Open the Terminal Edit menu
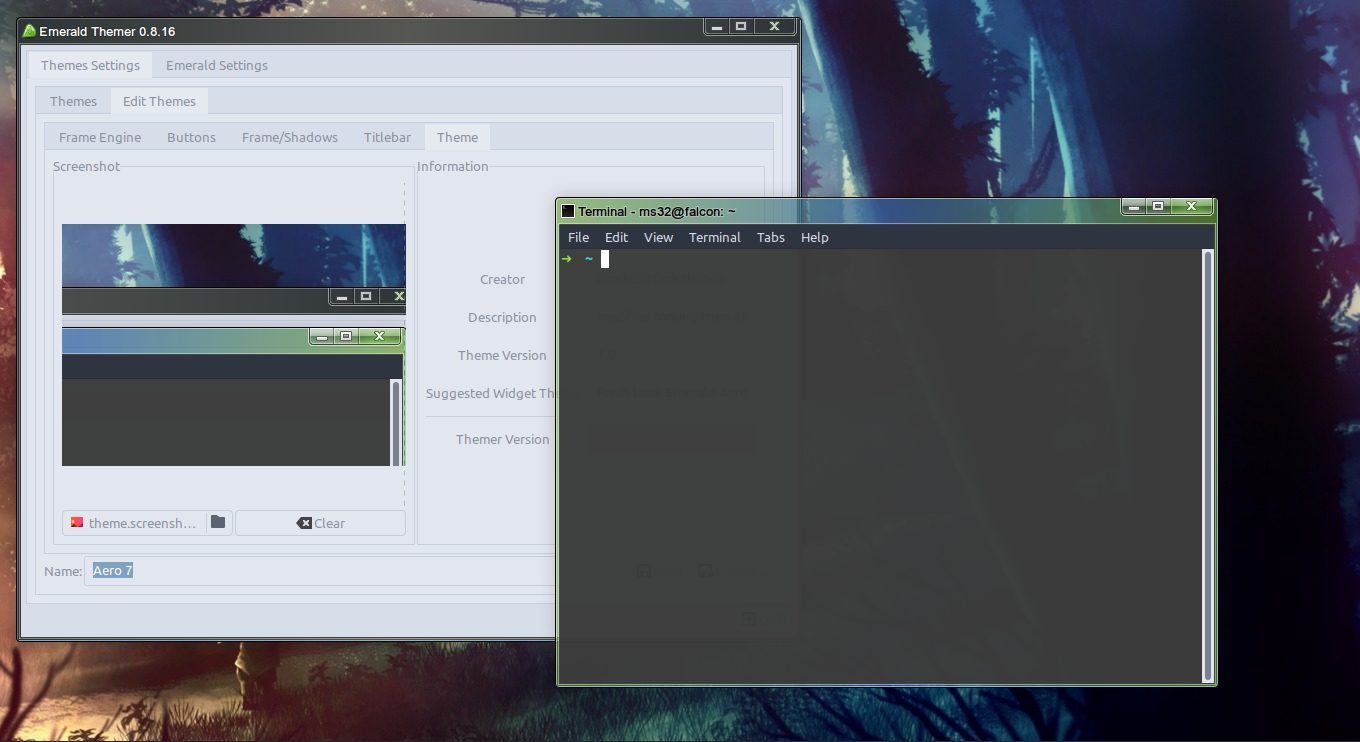The width and height of the screenshot is (1360, 742). pos(616,237)
